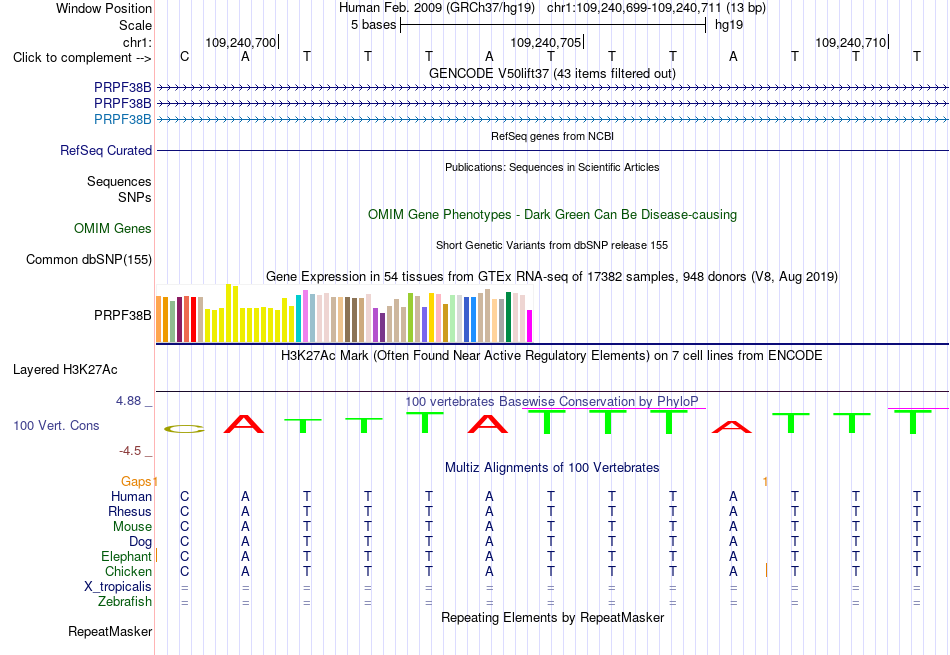Click the RepeatMasker track label
The image size is (950, 655).
110,631
